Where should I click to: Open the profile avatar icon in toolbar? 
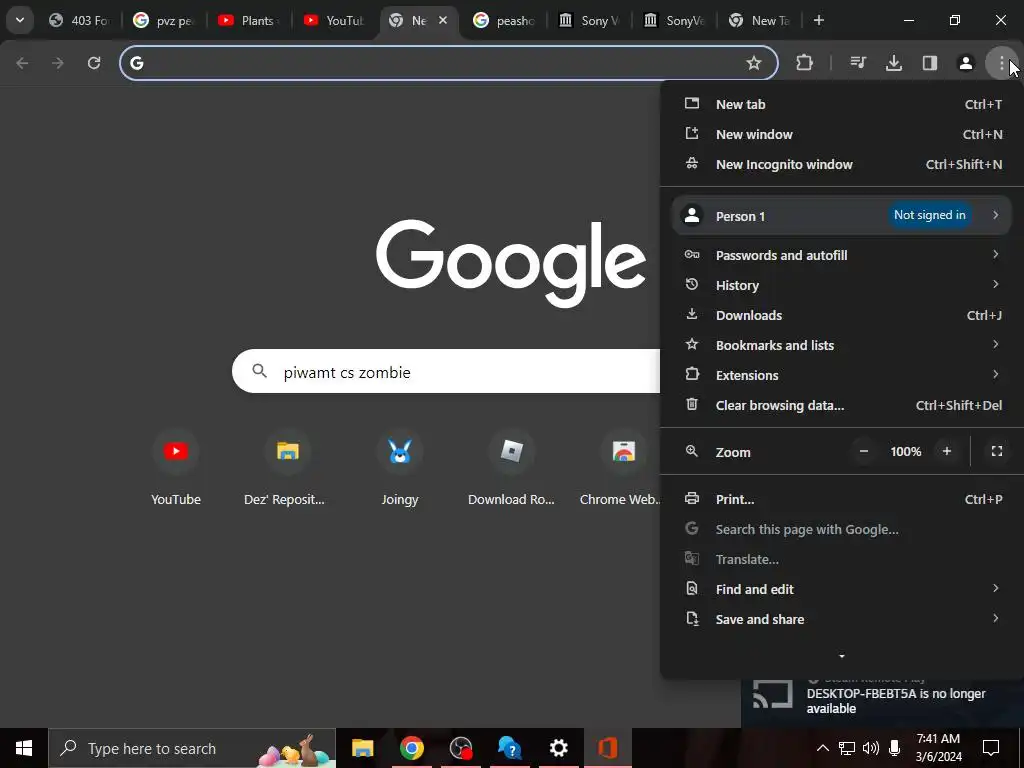pyautogui.click(x=966, y=63)
